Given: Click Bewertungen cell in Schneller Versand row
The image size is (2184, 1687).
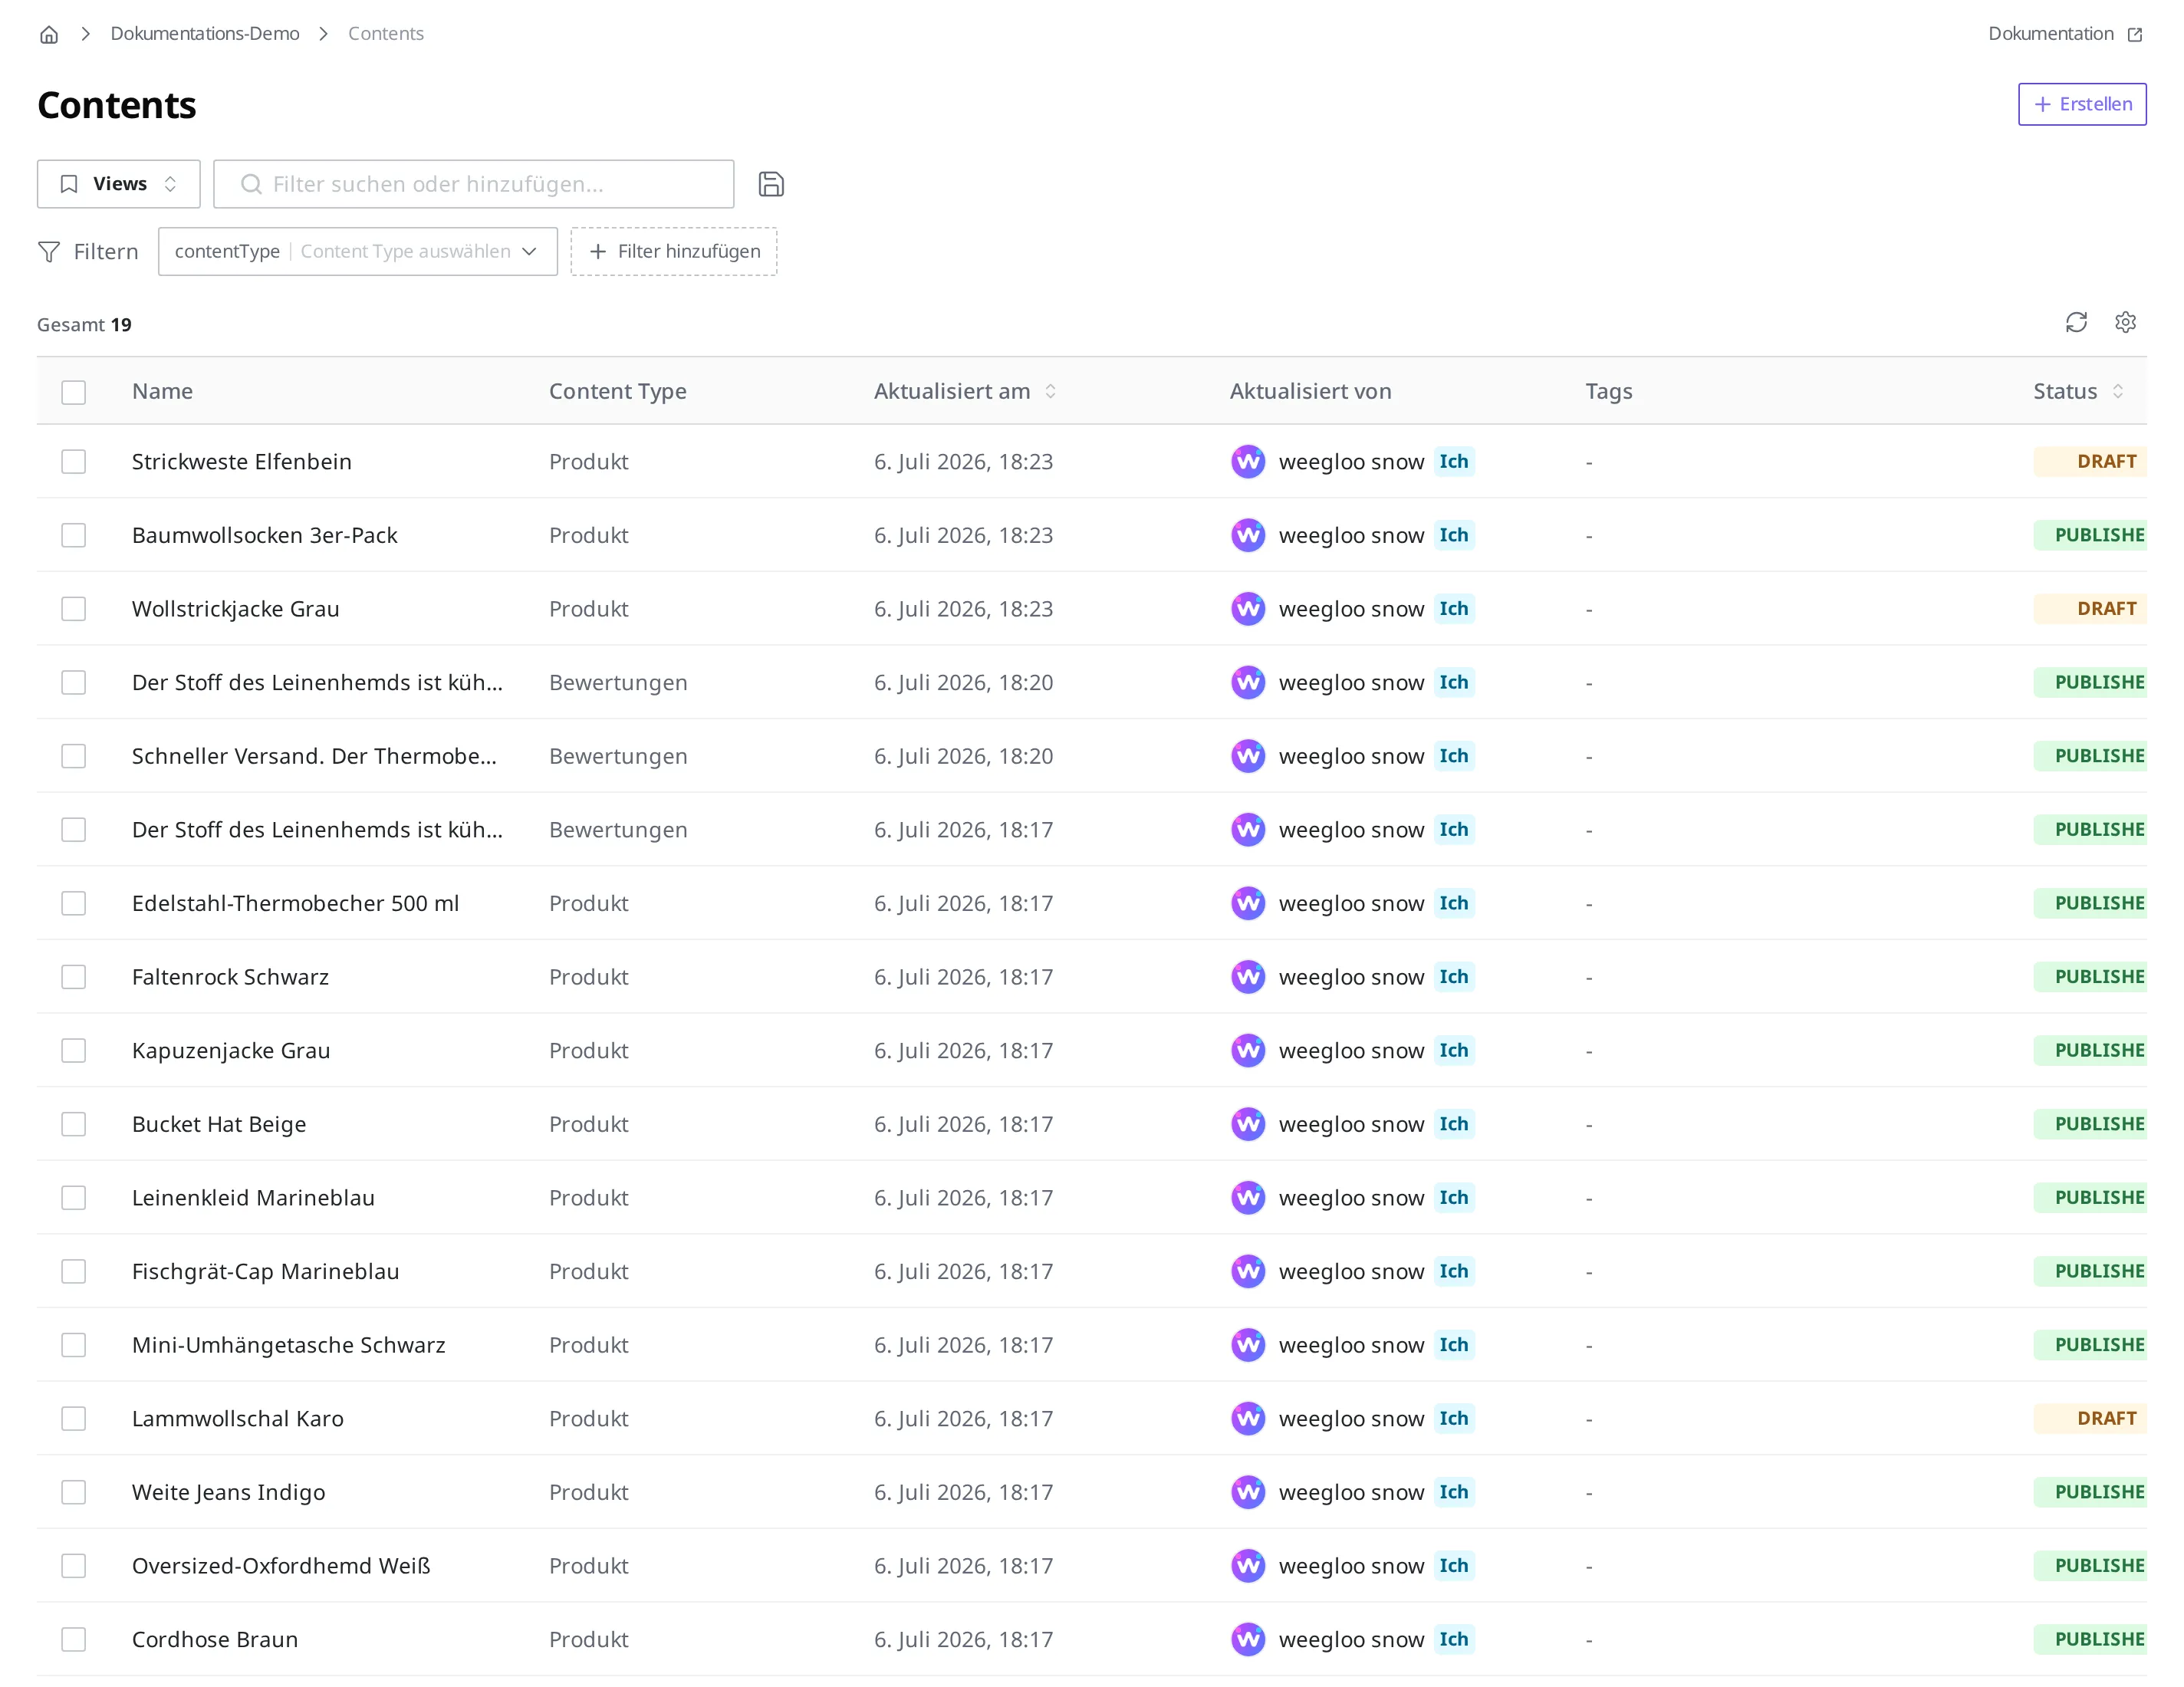Looking at the screenshot, I should pos(618,756).
